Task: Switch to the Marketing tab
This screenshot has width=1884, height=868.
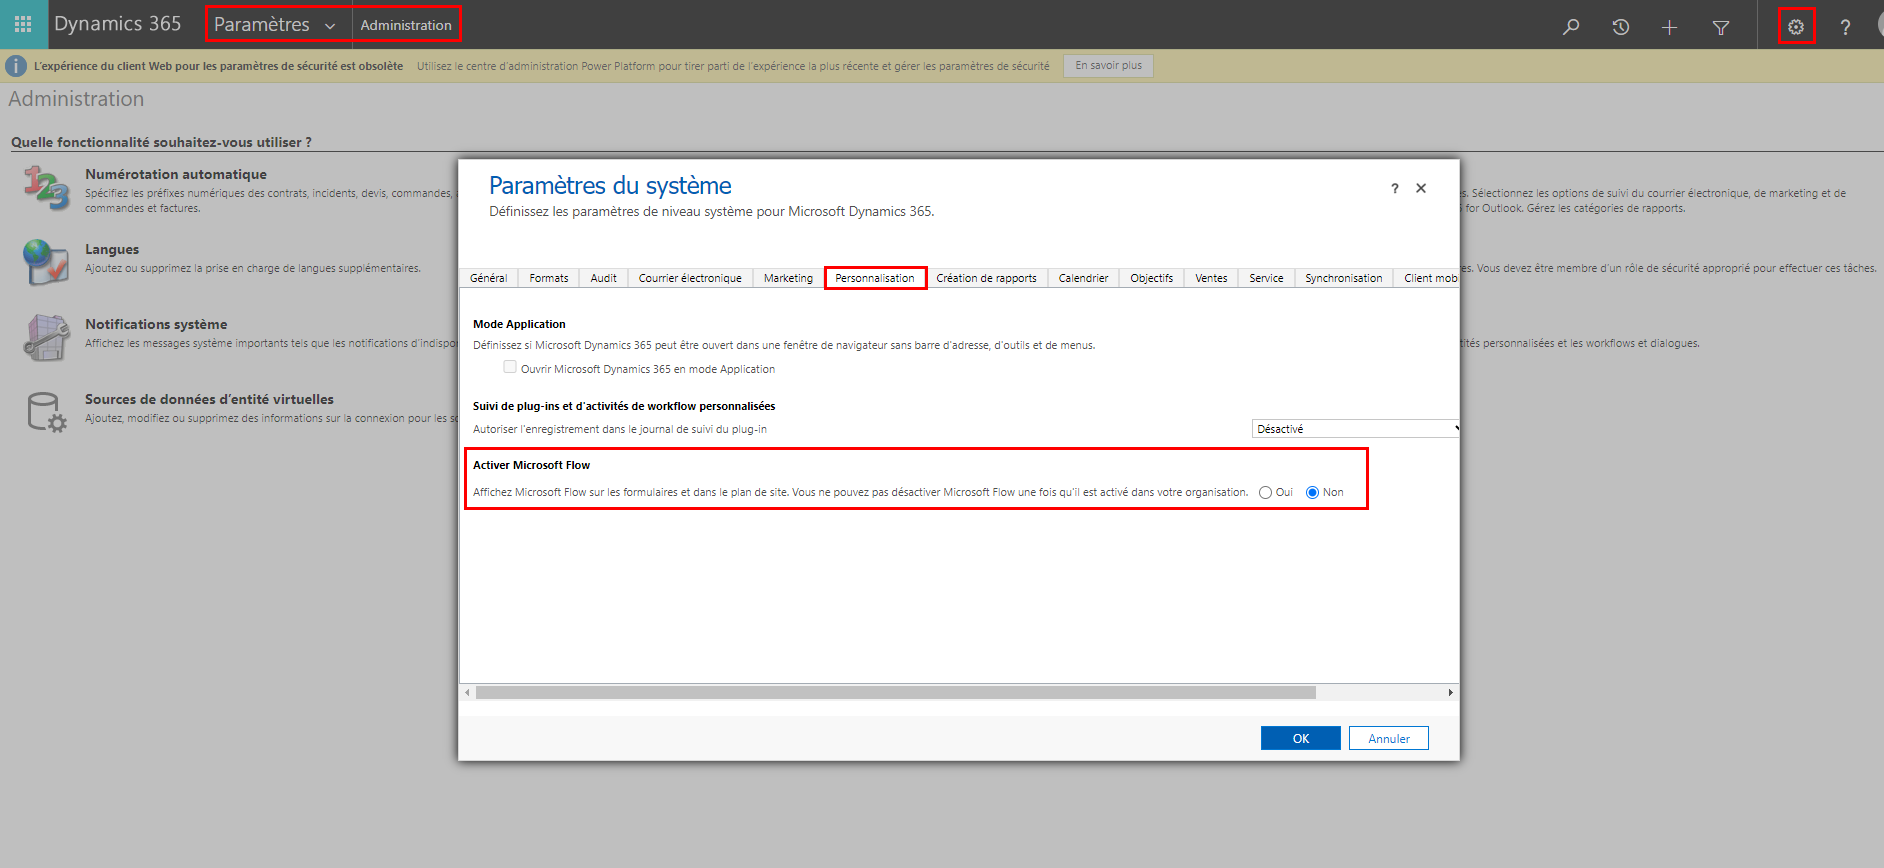Action: tap(788, 278)
